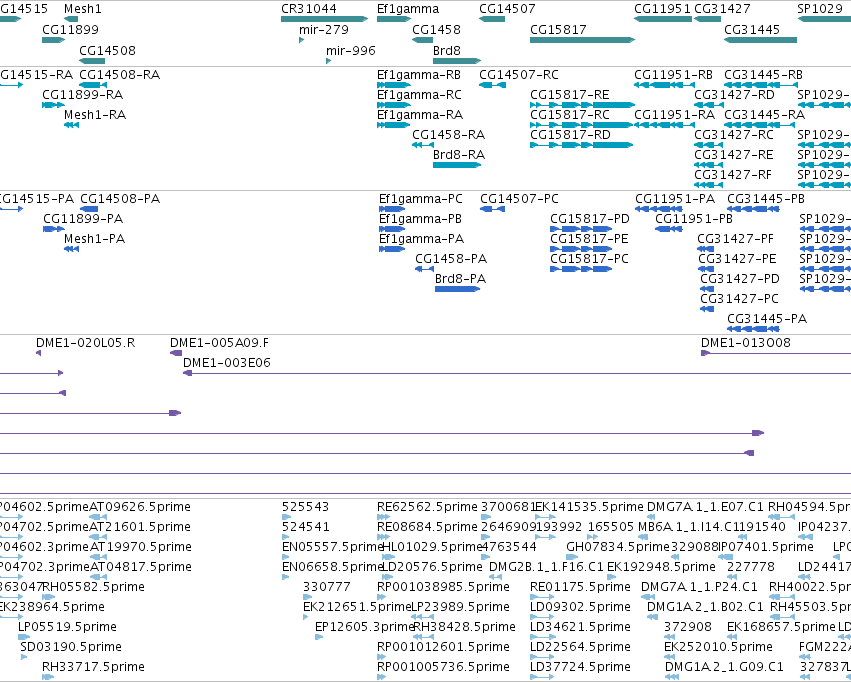This screenshot has height=682, width=851.
Task: Click the CG15817-RE transcript label
Action: tap(570, 95)
